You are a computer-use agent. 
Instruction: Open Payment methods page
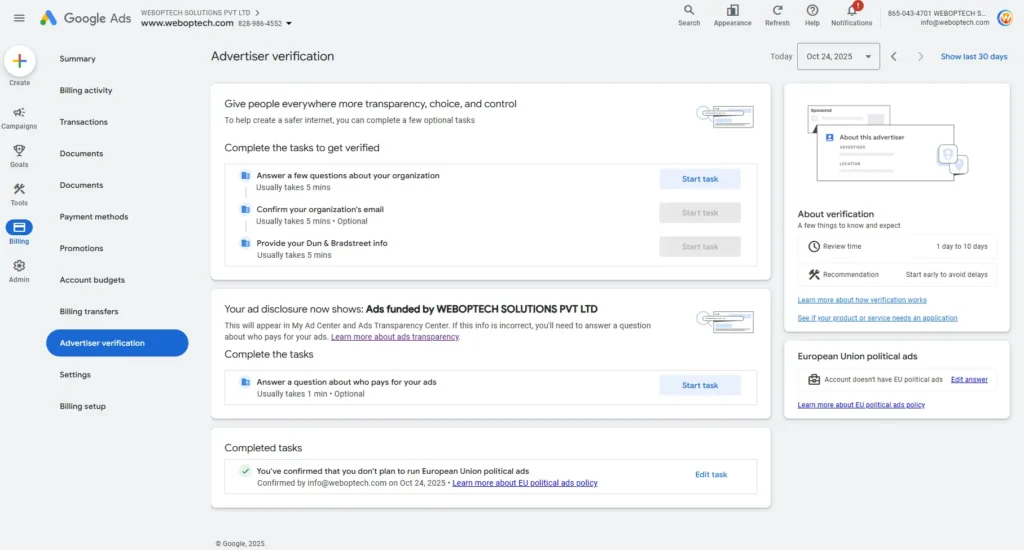click(94, 217)
